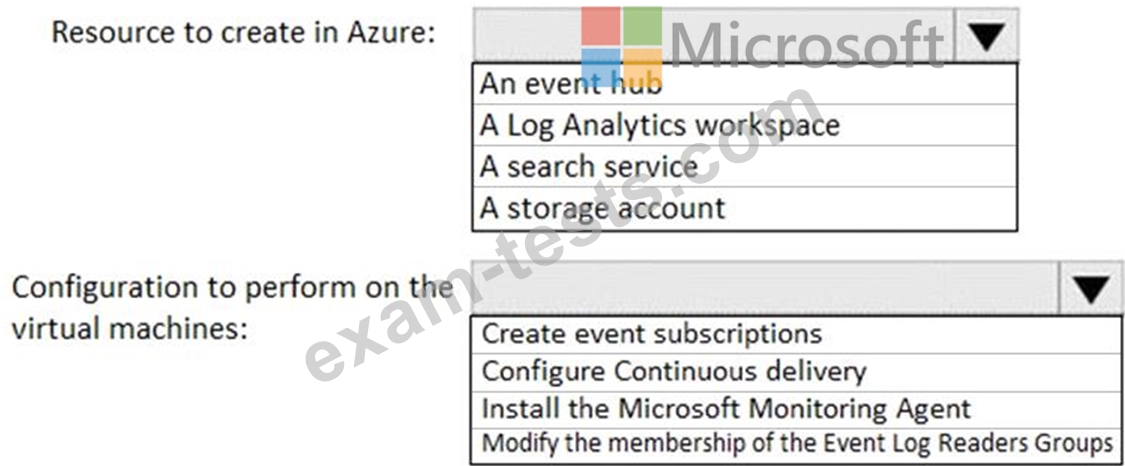The height and width of the screenshot is (466, 1125).
Task: Select An event hub option
Action: click(x=744, y=84)
